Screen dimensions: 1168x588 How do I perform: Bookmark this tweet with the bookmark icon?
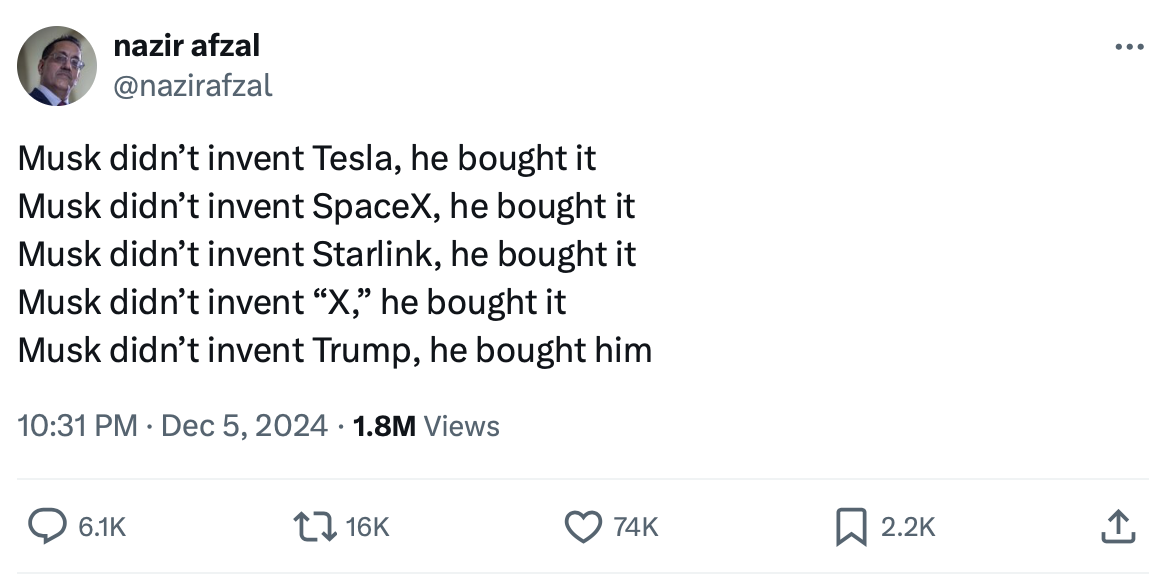coord(850,526)
